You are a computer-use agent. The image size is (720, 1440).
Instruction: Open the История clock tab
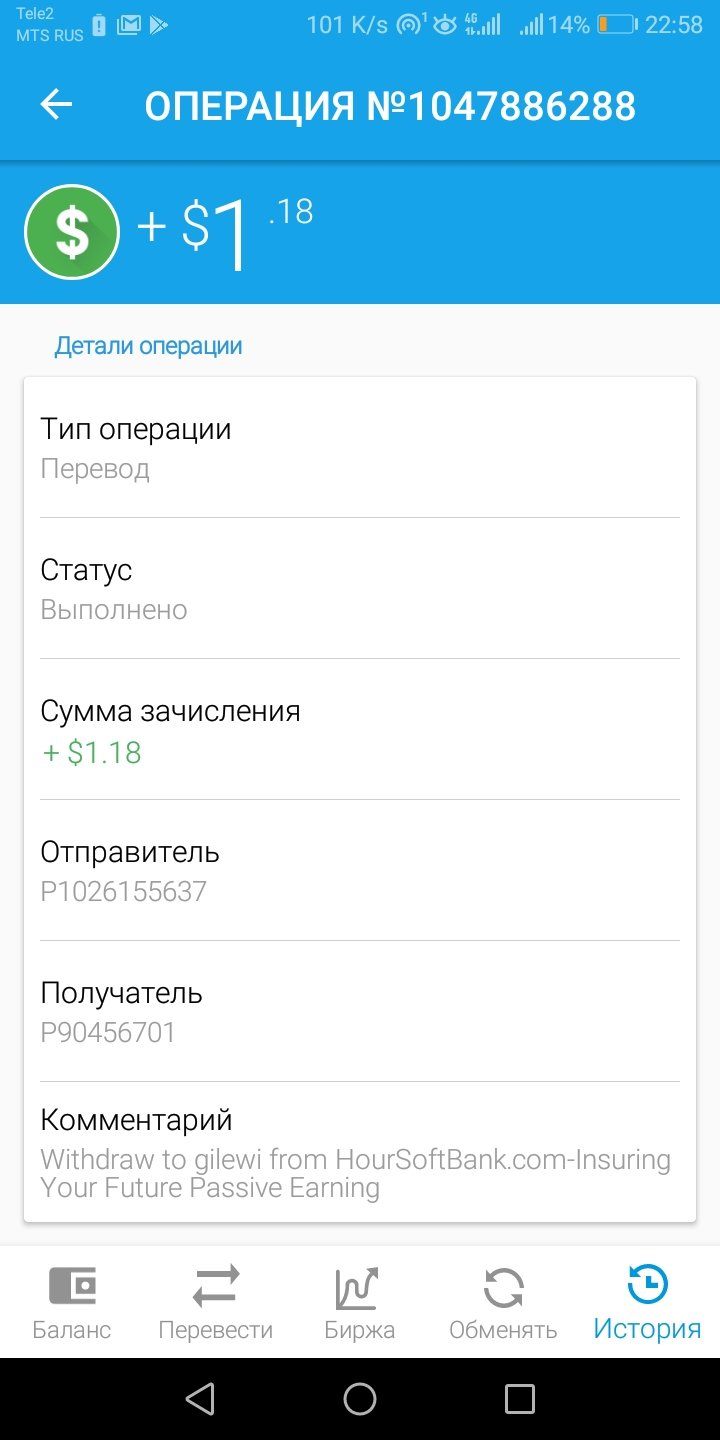tap(647, 1302)
